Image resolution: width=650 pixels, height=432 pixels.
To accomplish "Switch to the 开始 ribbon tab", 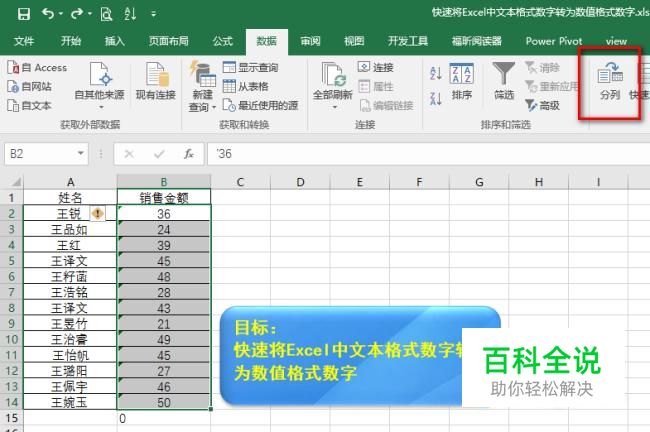I will point(71,41).
